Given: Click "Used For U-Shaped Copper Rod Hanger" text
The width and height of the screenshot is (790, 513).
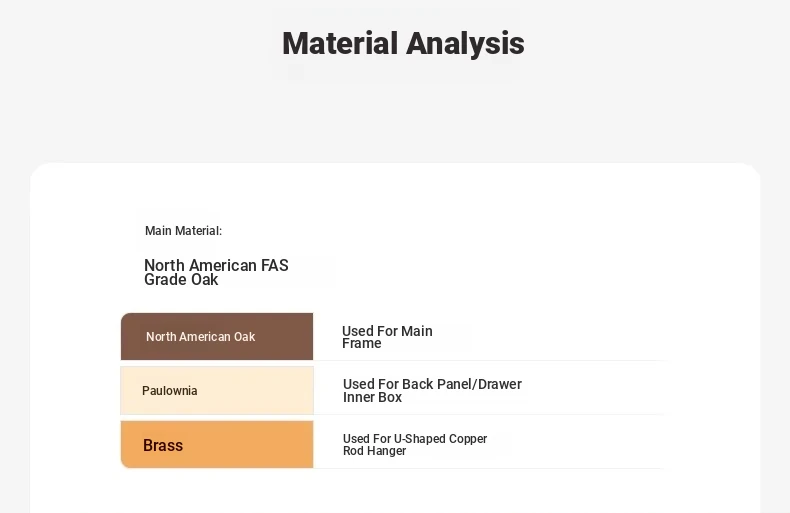Looking at the screenshot, I should click(415, 445).
